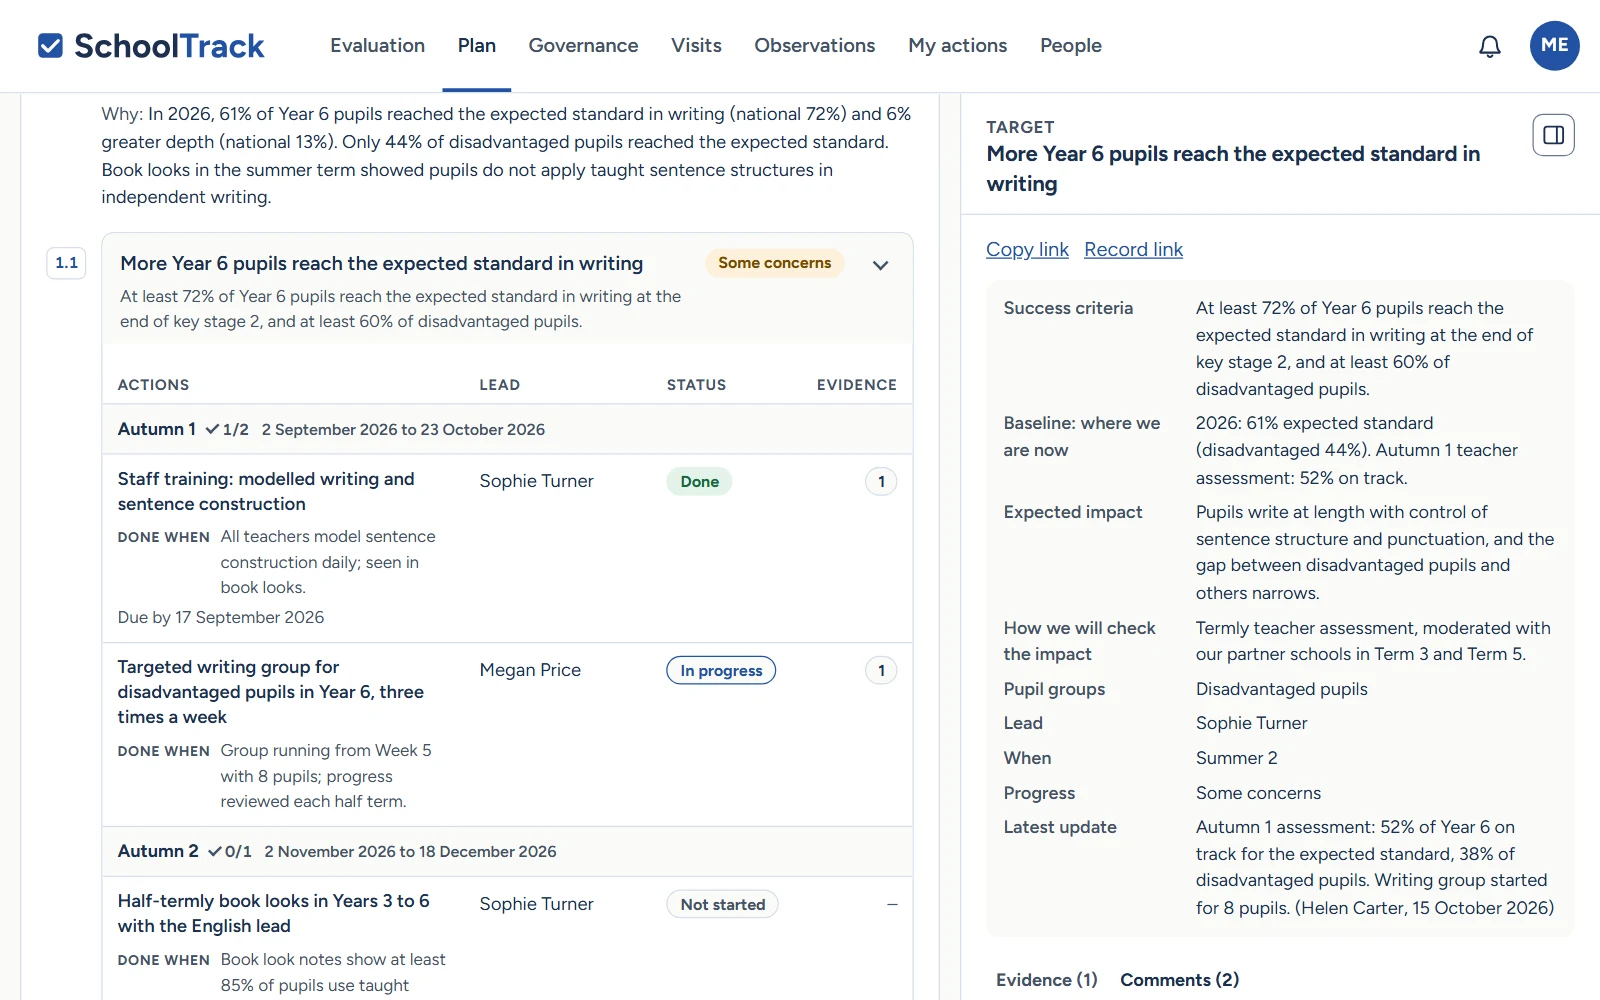1600x1000 pixels.
Task: Click the Success criteria label
Action: coord(1068,308)
